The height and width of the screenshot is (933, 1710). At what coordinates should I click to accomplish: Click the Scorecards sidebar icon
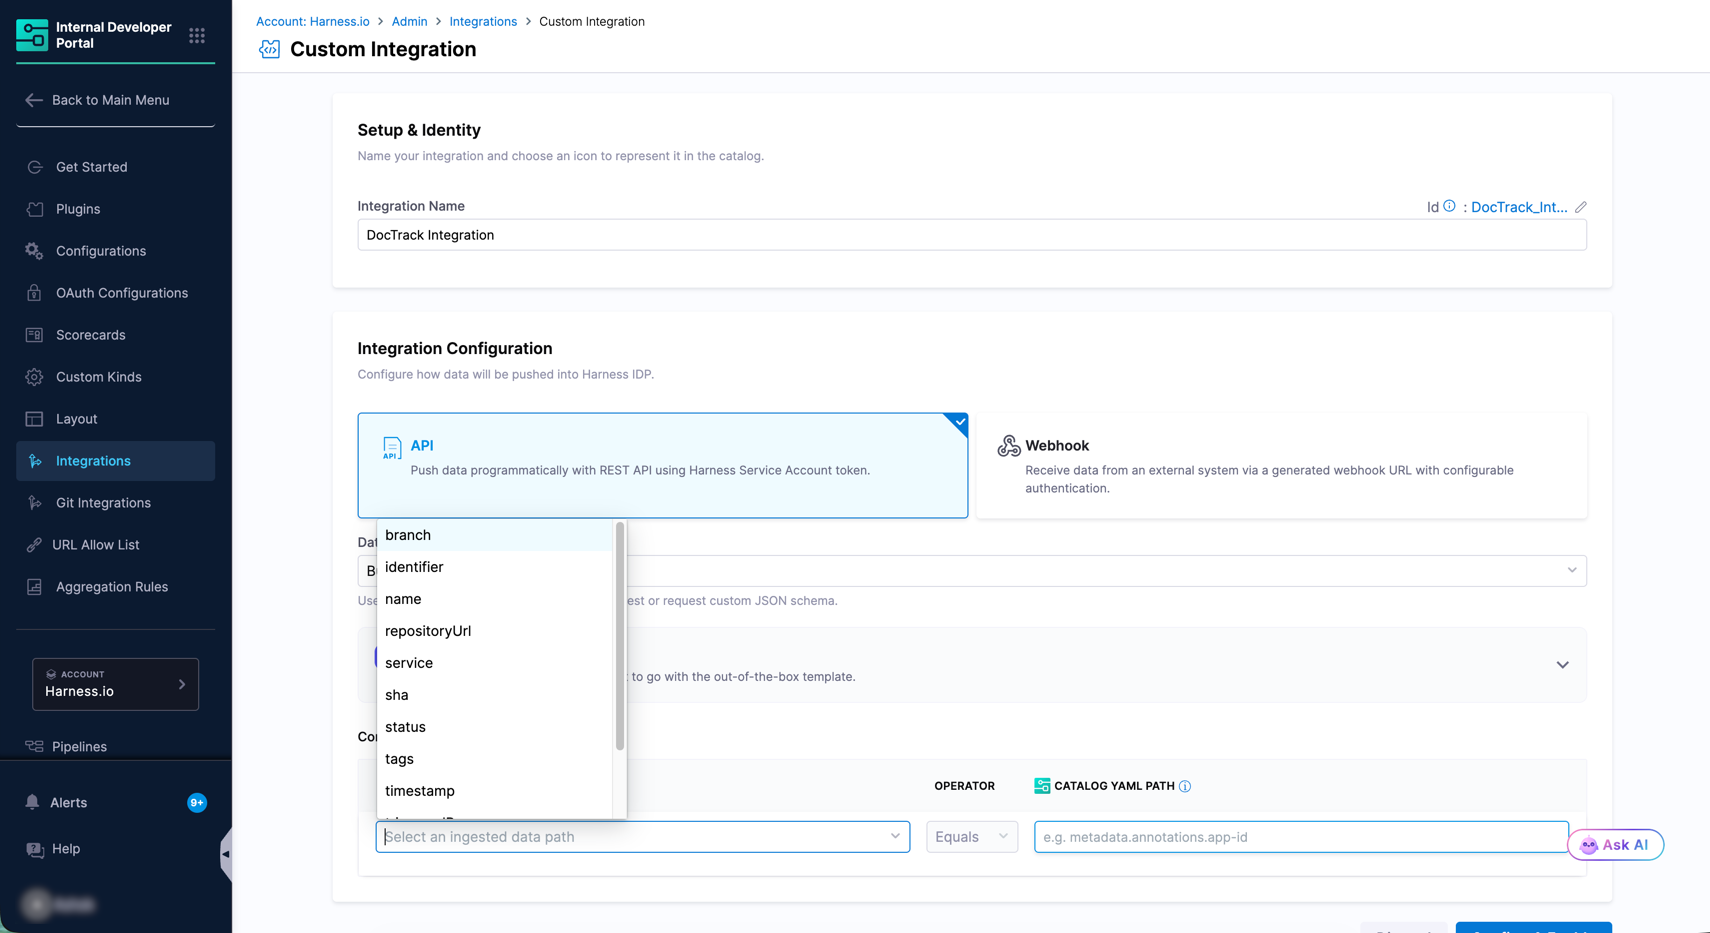[35, 335]
